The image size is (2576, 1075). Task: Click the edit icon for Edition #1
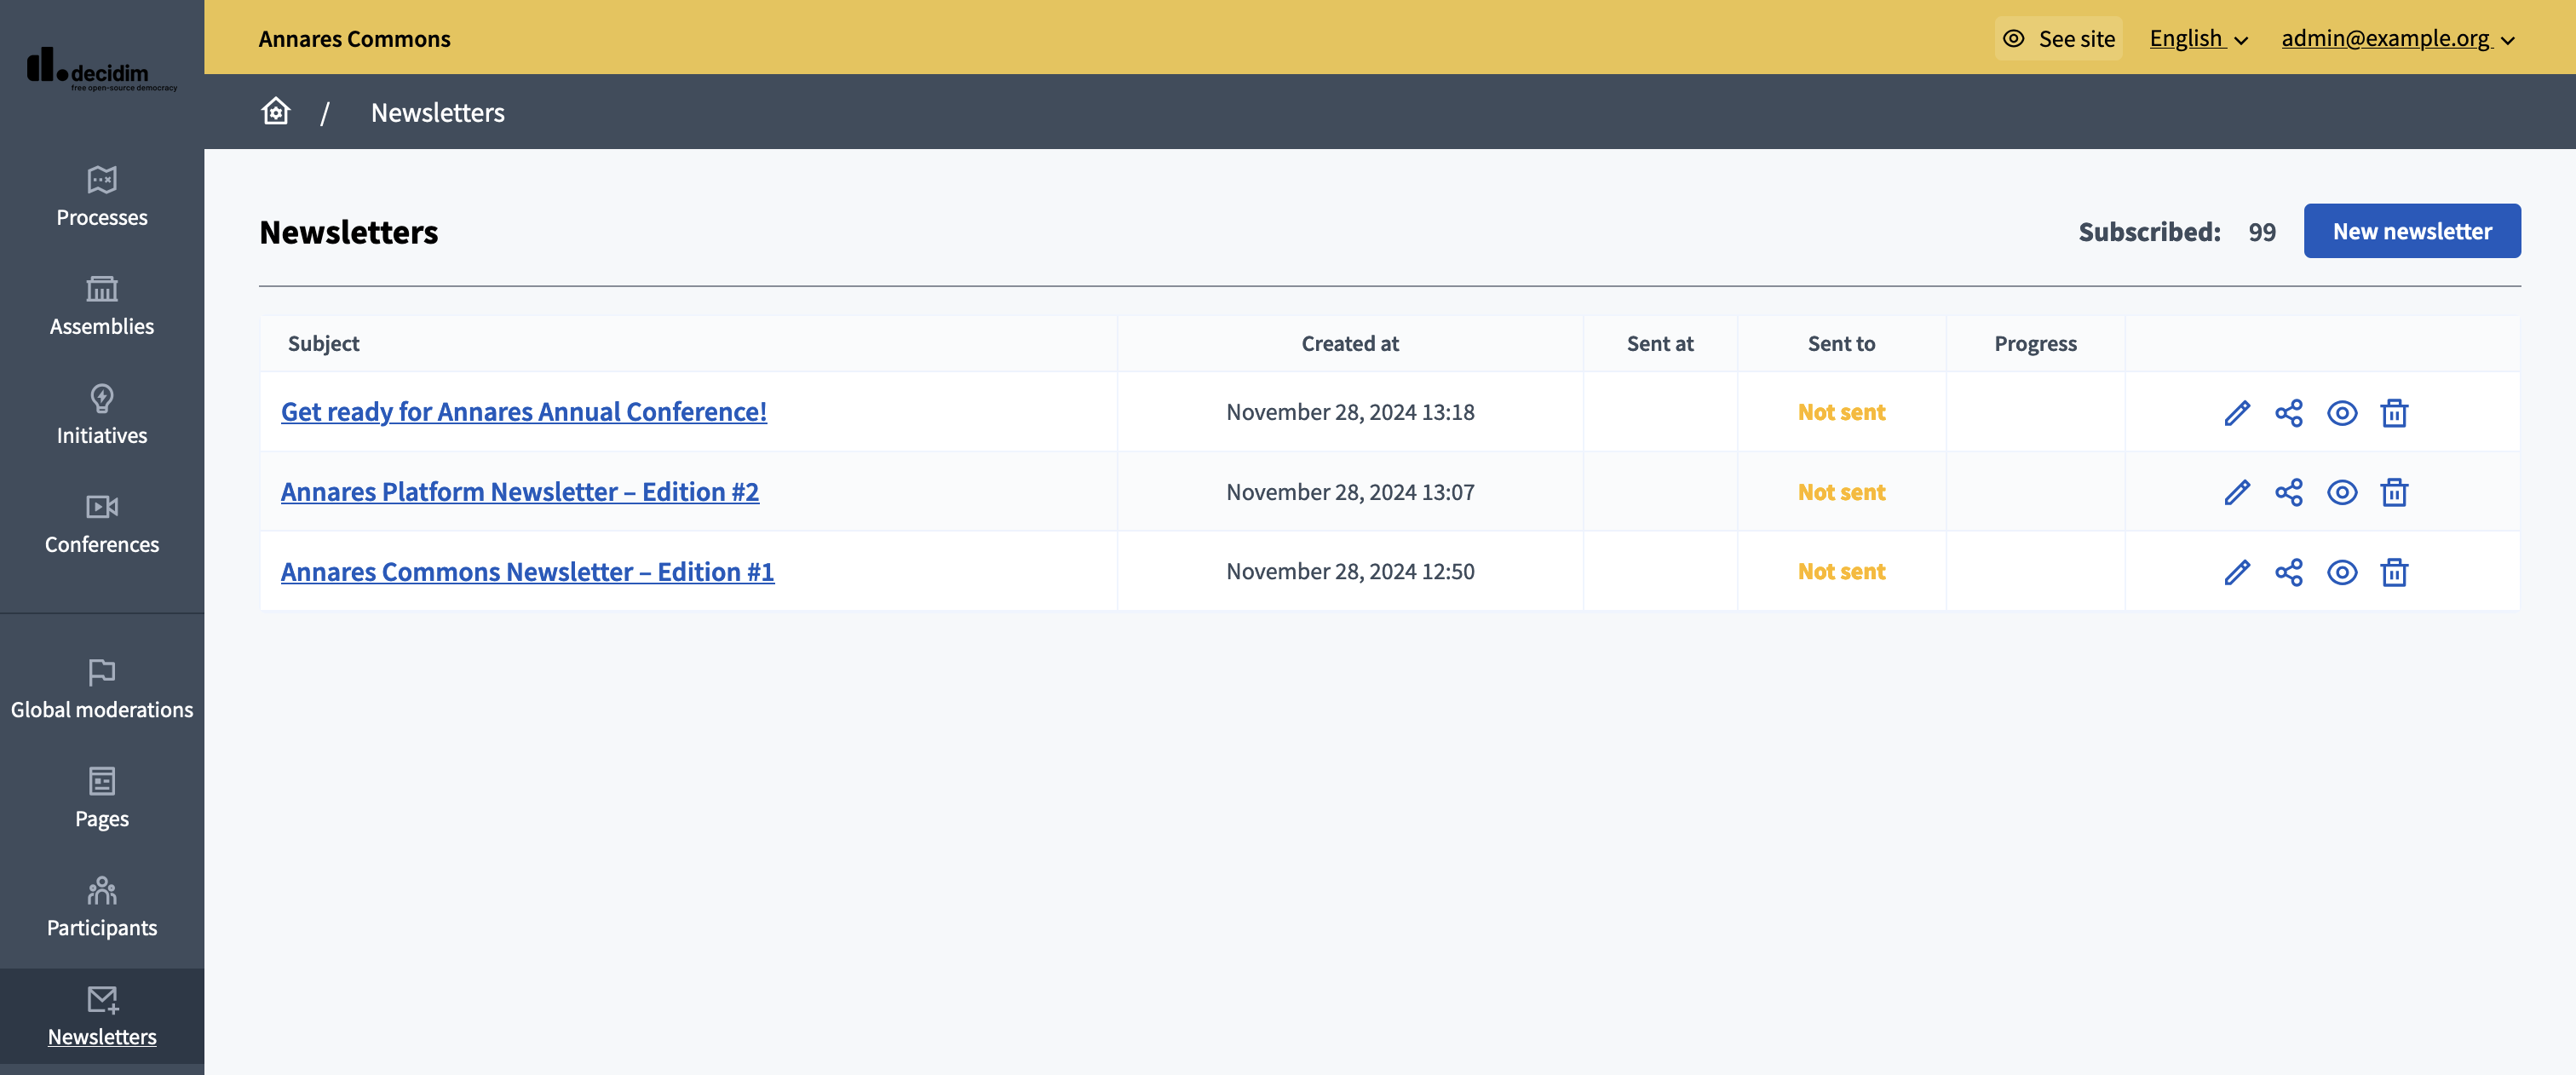(2236, 571)
